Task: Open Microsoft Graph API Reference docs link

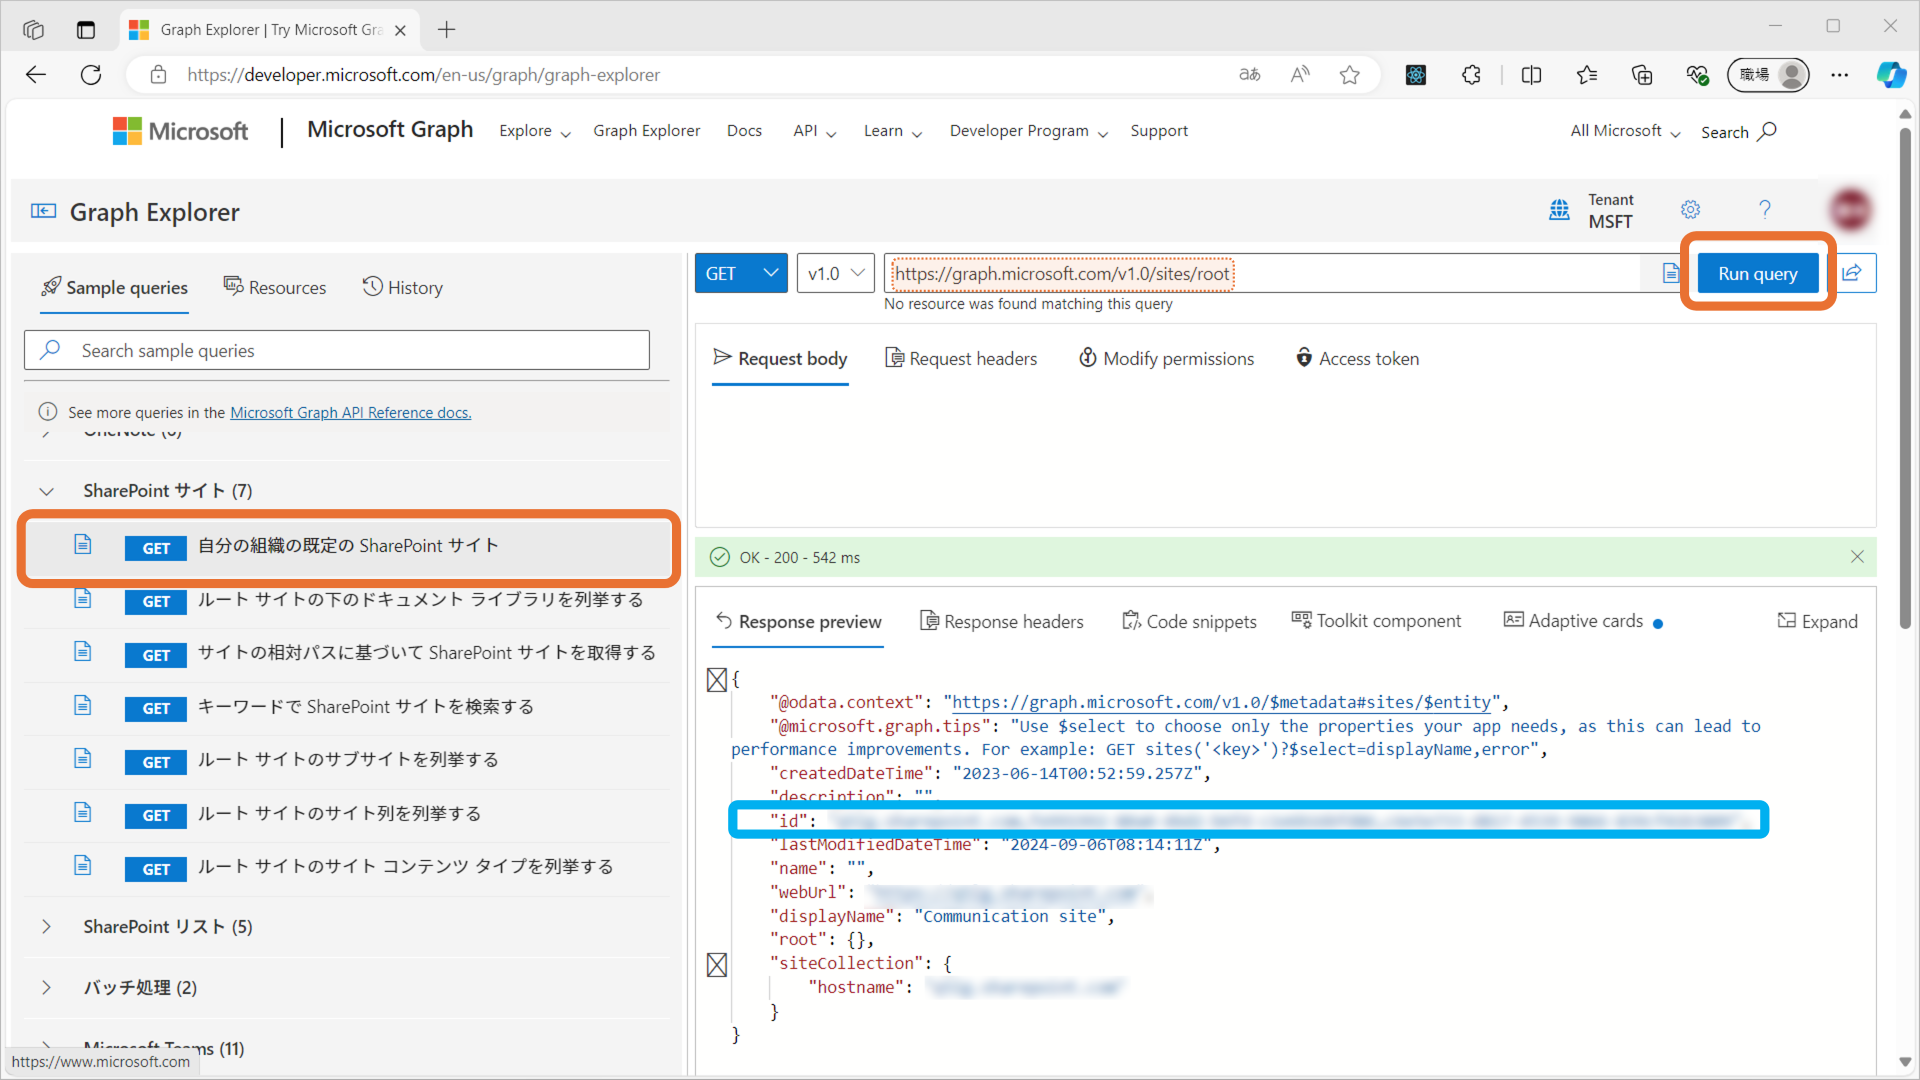Action: tap(350, 412)
